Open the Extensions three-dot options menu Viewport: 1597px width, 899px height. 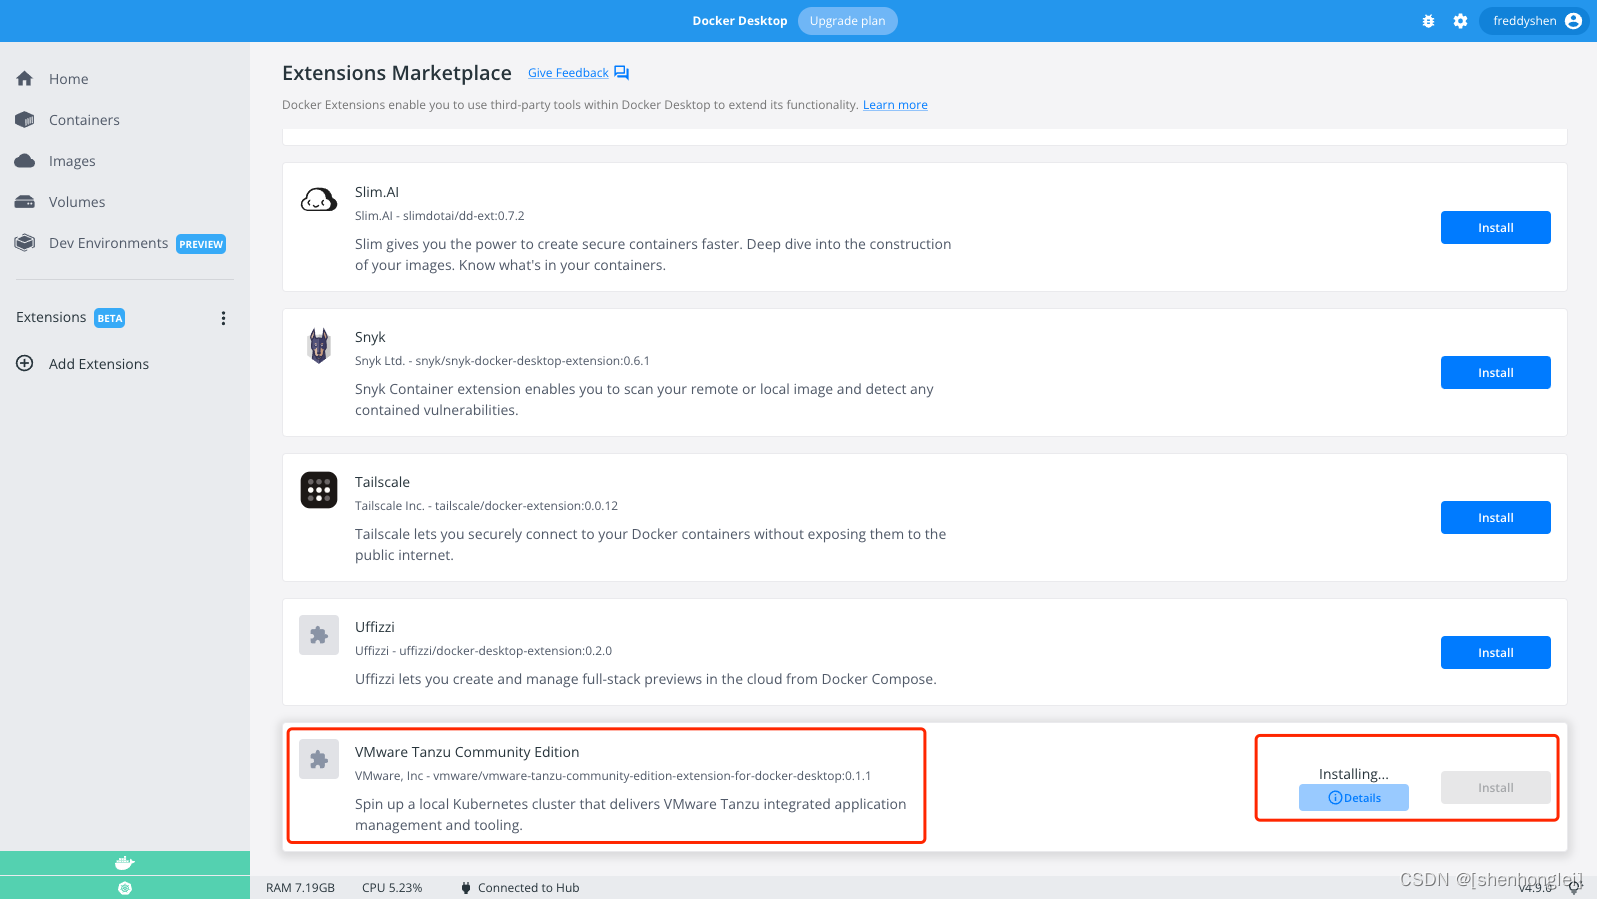[x=223, y=318]
